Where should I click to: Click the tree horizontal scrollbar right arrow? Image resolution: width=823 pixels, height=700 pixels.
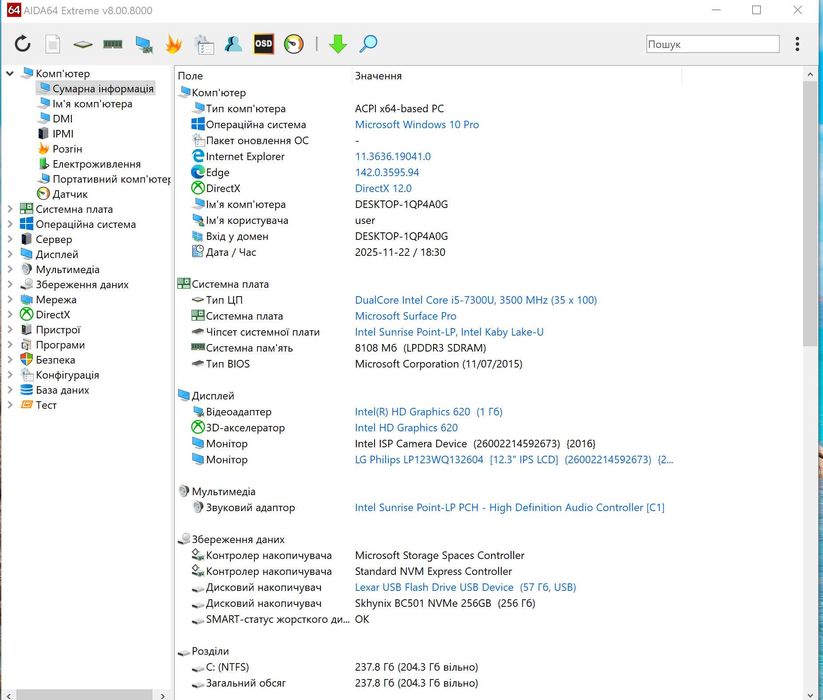(x=163, y=695)
